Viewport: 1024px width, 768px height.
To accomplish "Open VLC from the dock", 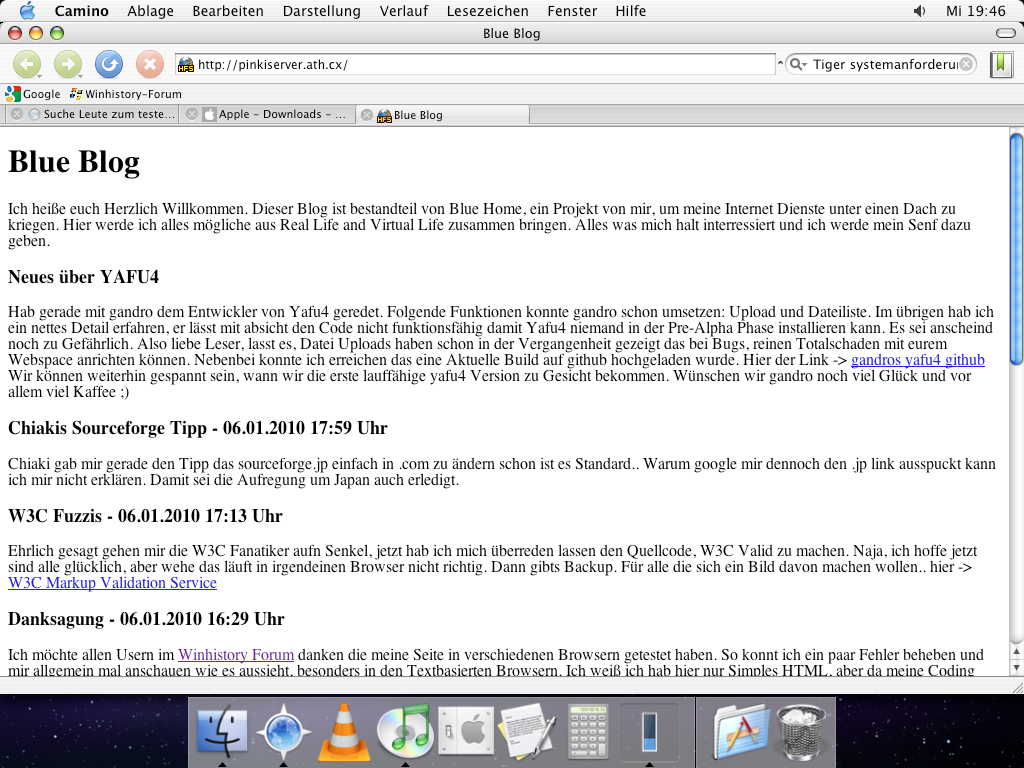I will click(x=344, y=732).
